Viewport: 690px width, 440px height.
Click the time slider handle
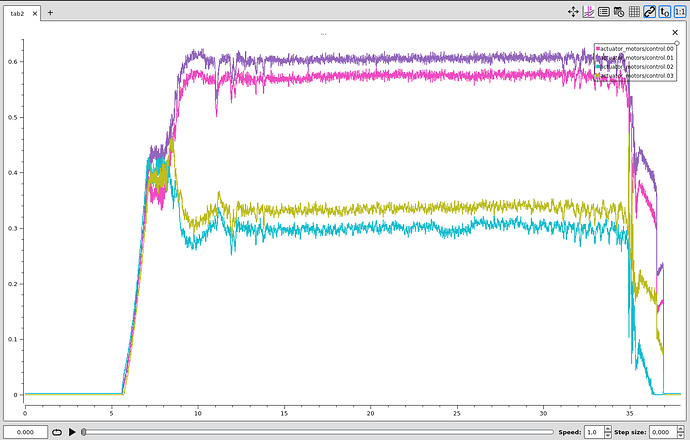[84, 432]
